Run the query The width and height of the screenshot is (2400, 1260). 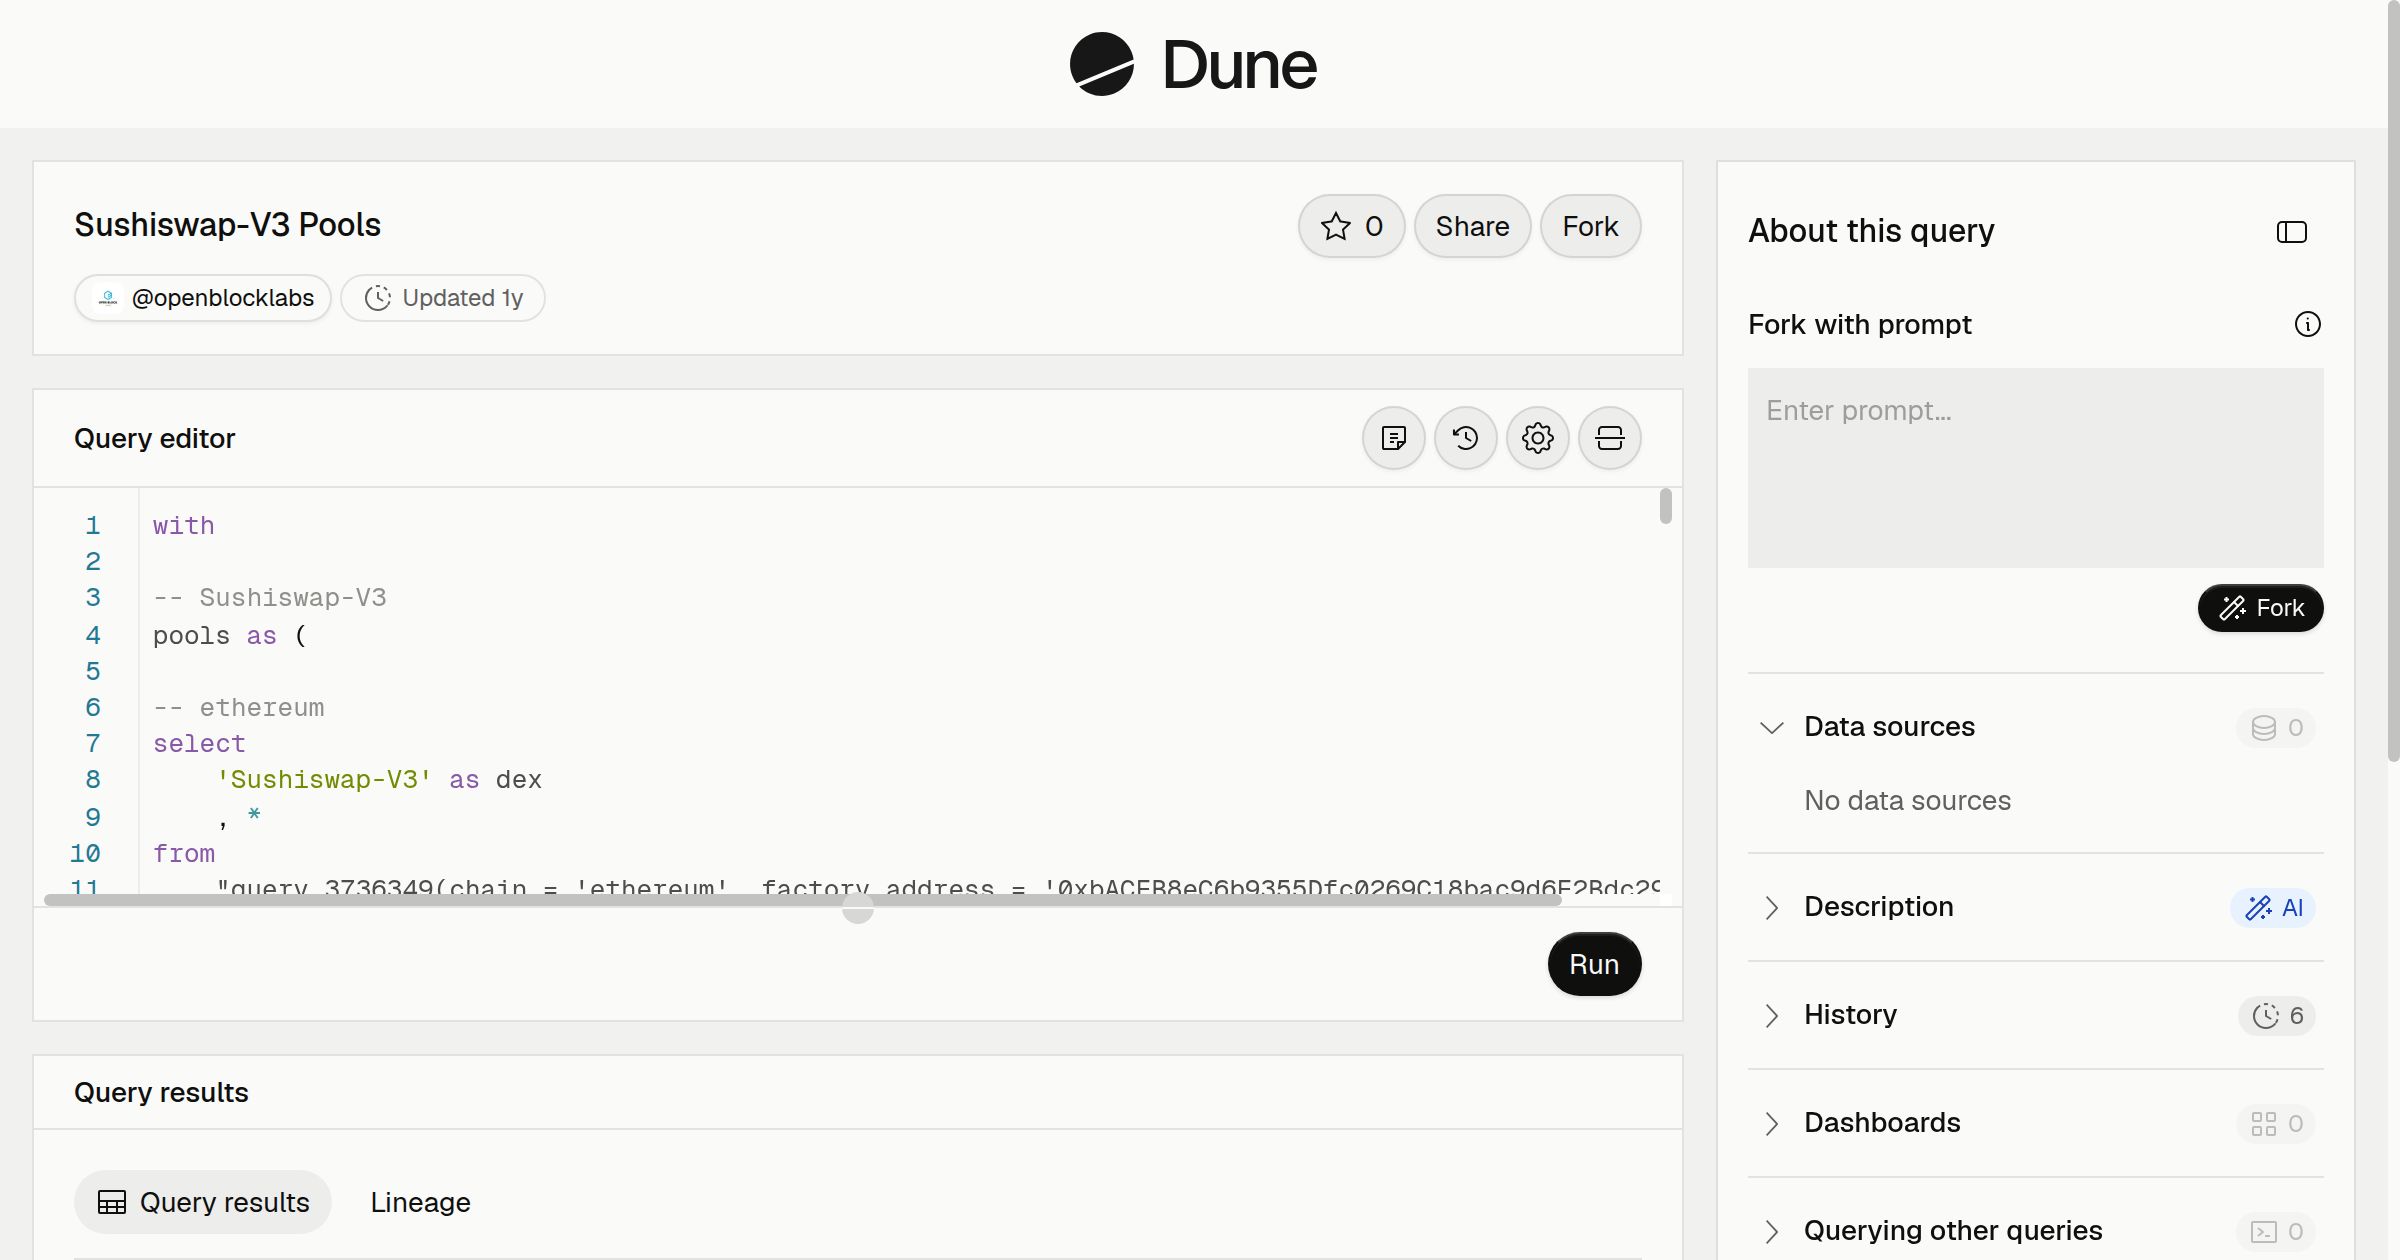[1594, 964]
